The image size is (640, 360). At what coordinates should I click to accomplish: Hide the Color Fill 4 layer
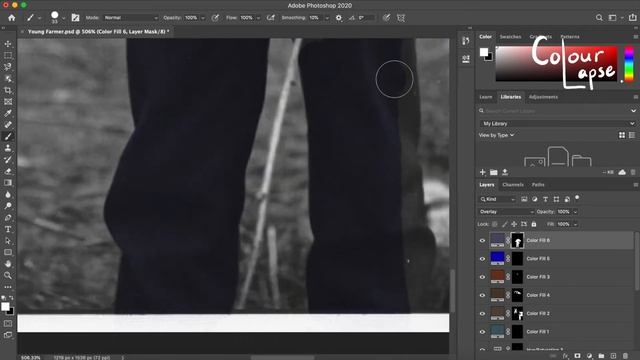(x=482, y=295)
